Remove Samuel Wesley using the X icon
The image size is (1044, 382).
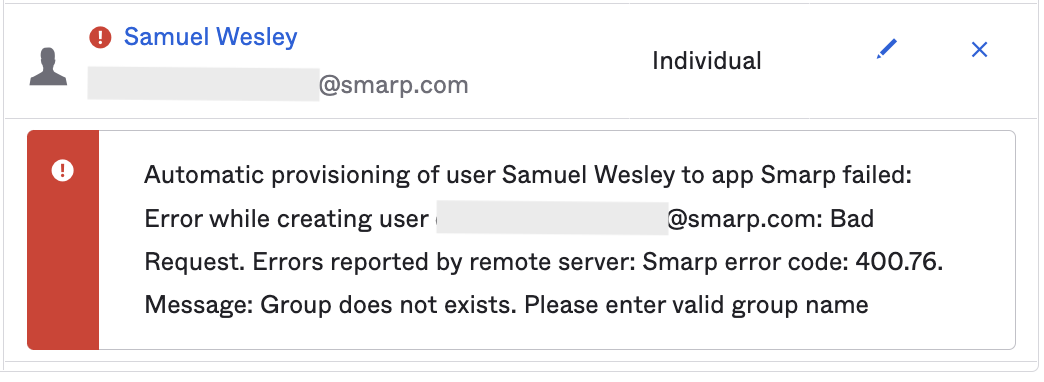[979, 49]
